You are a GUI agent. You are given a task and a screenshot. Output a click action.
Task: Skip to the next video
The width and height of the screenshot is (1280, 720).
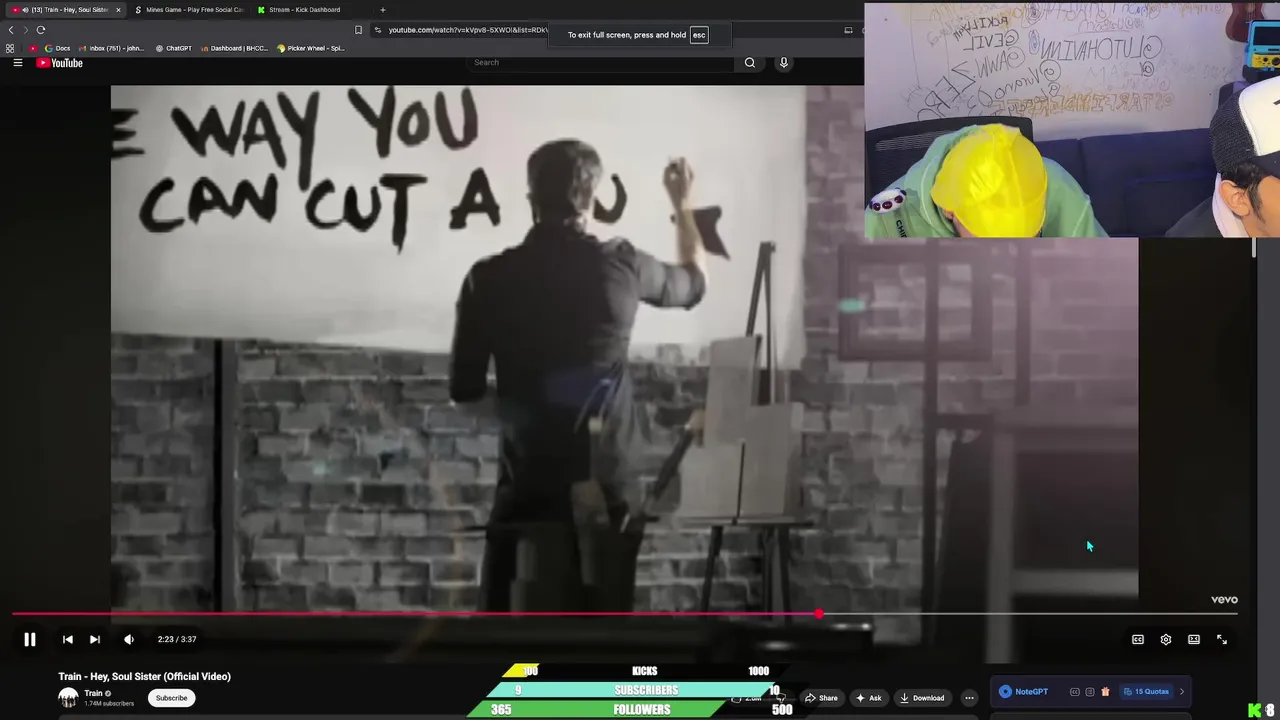tap(95, 639)
